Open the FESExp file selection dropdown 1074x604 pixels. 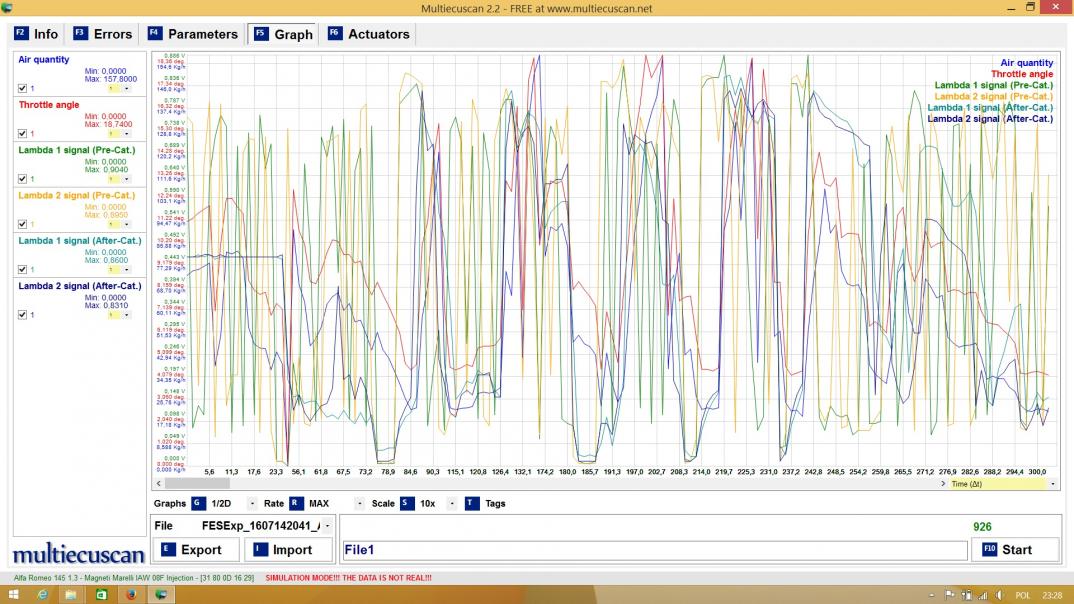(327, 526)
